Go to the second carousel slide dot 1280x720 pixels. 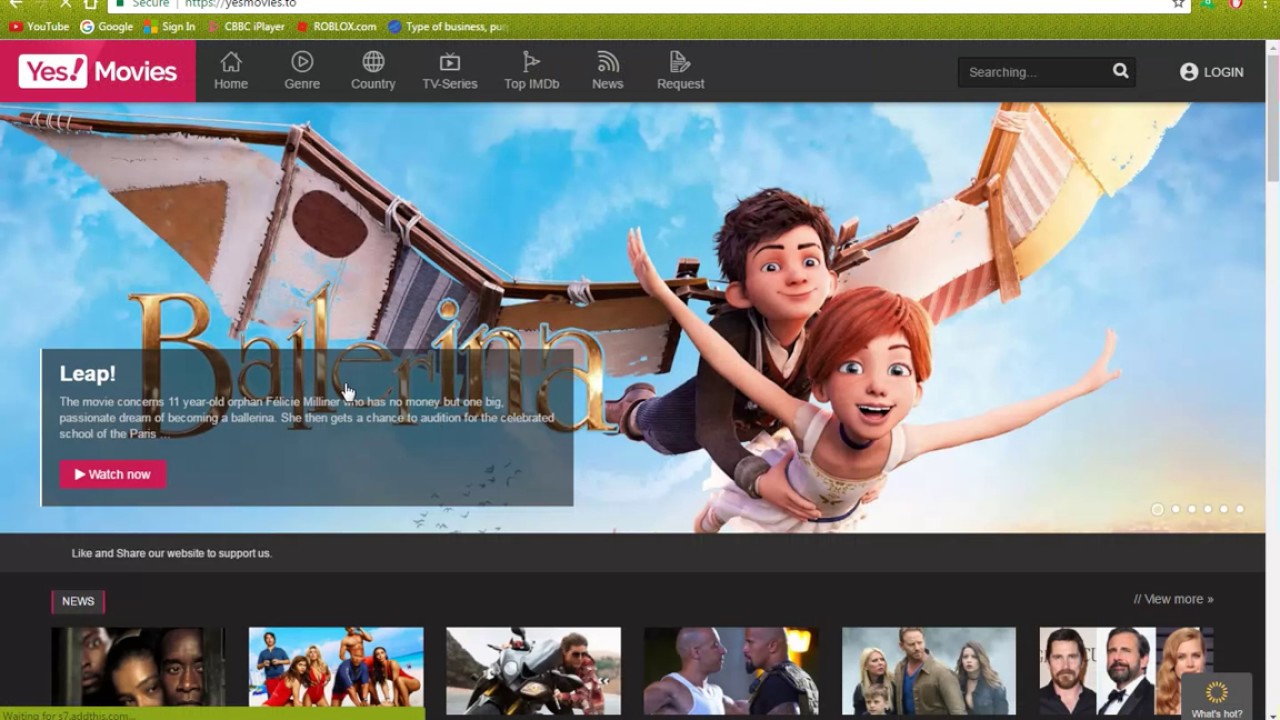click(x=1176, y=509)
